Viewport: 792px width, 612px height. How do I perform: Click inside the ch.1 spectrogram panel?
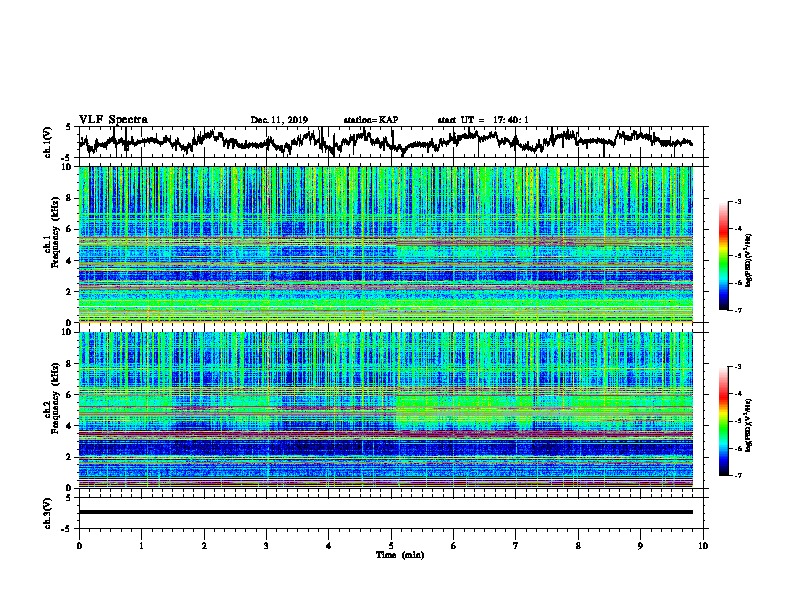(x=386, y=244)
